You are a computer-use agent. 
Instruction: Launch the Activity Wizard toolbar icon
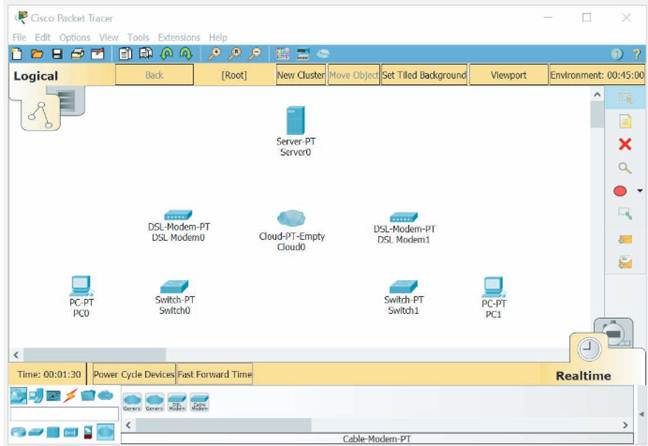pyautogui.click(x=98, y=54)
